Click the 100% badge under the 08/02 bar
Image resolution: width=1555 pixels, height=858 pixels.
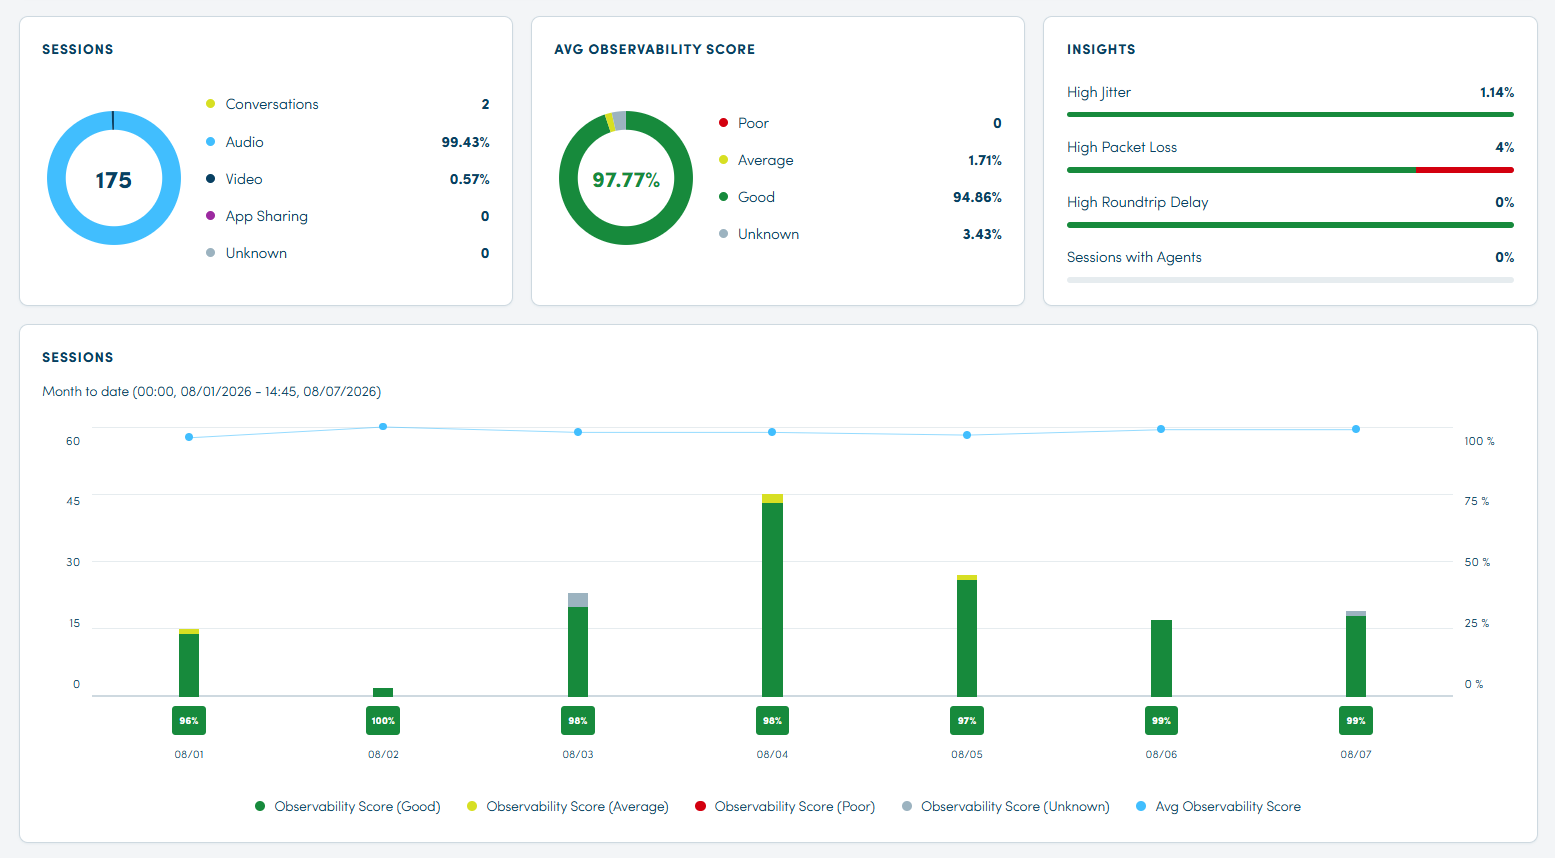point(383,720)
